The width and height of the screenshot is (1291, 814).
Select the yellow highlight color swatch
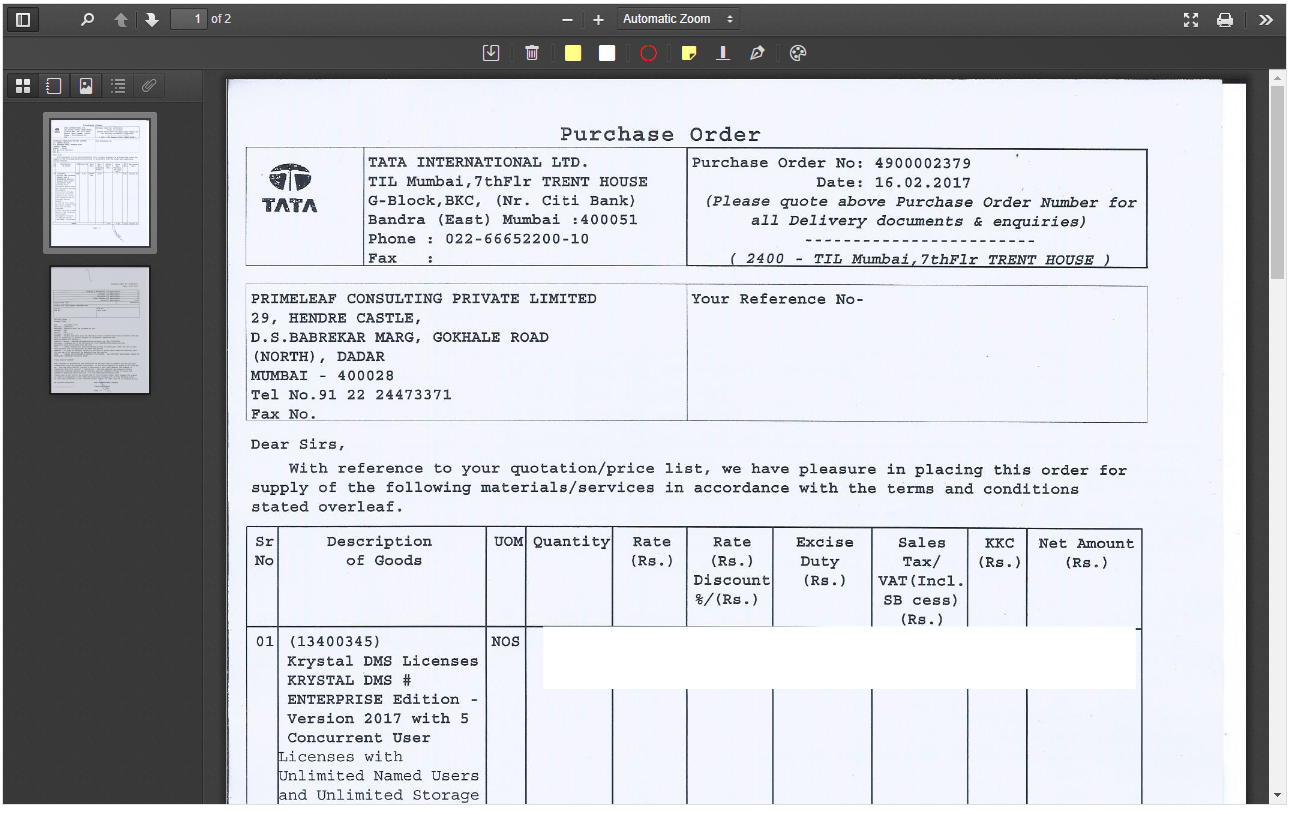pos(573,53)
